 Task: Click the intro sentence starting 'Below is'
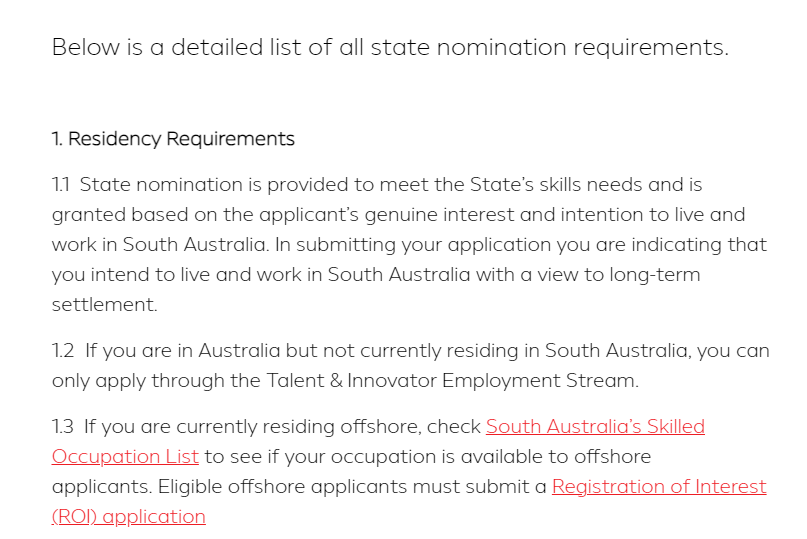pos(390,47)
